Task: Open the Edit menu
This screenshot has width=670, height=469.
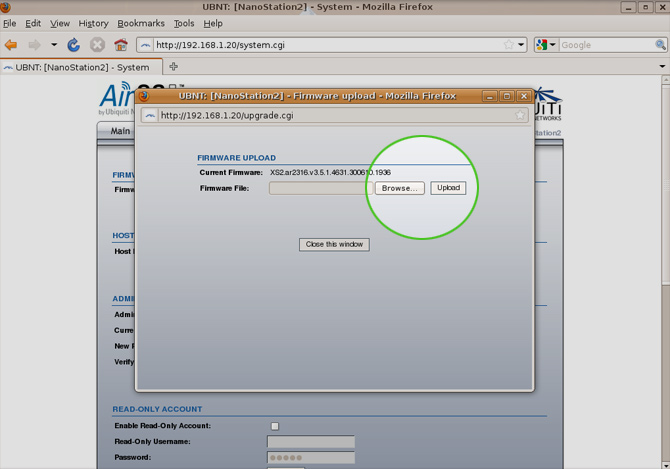Action: (33, 23)
